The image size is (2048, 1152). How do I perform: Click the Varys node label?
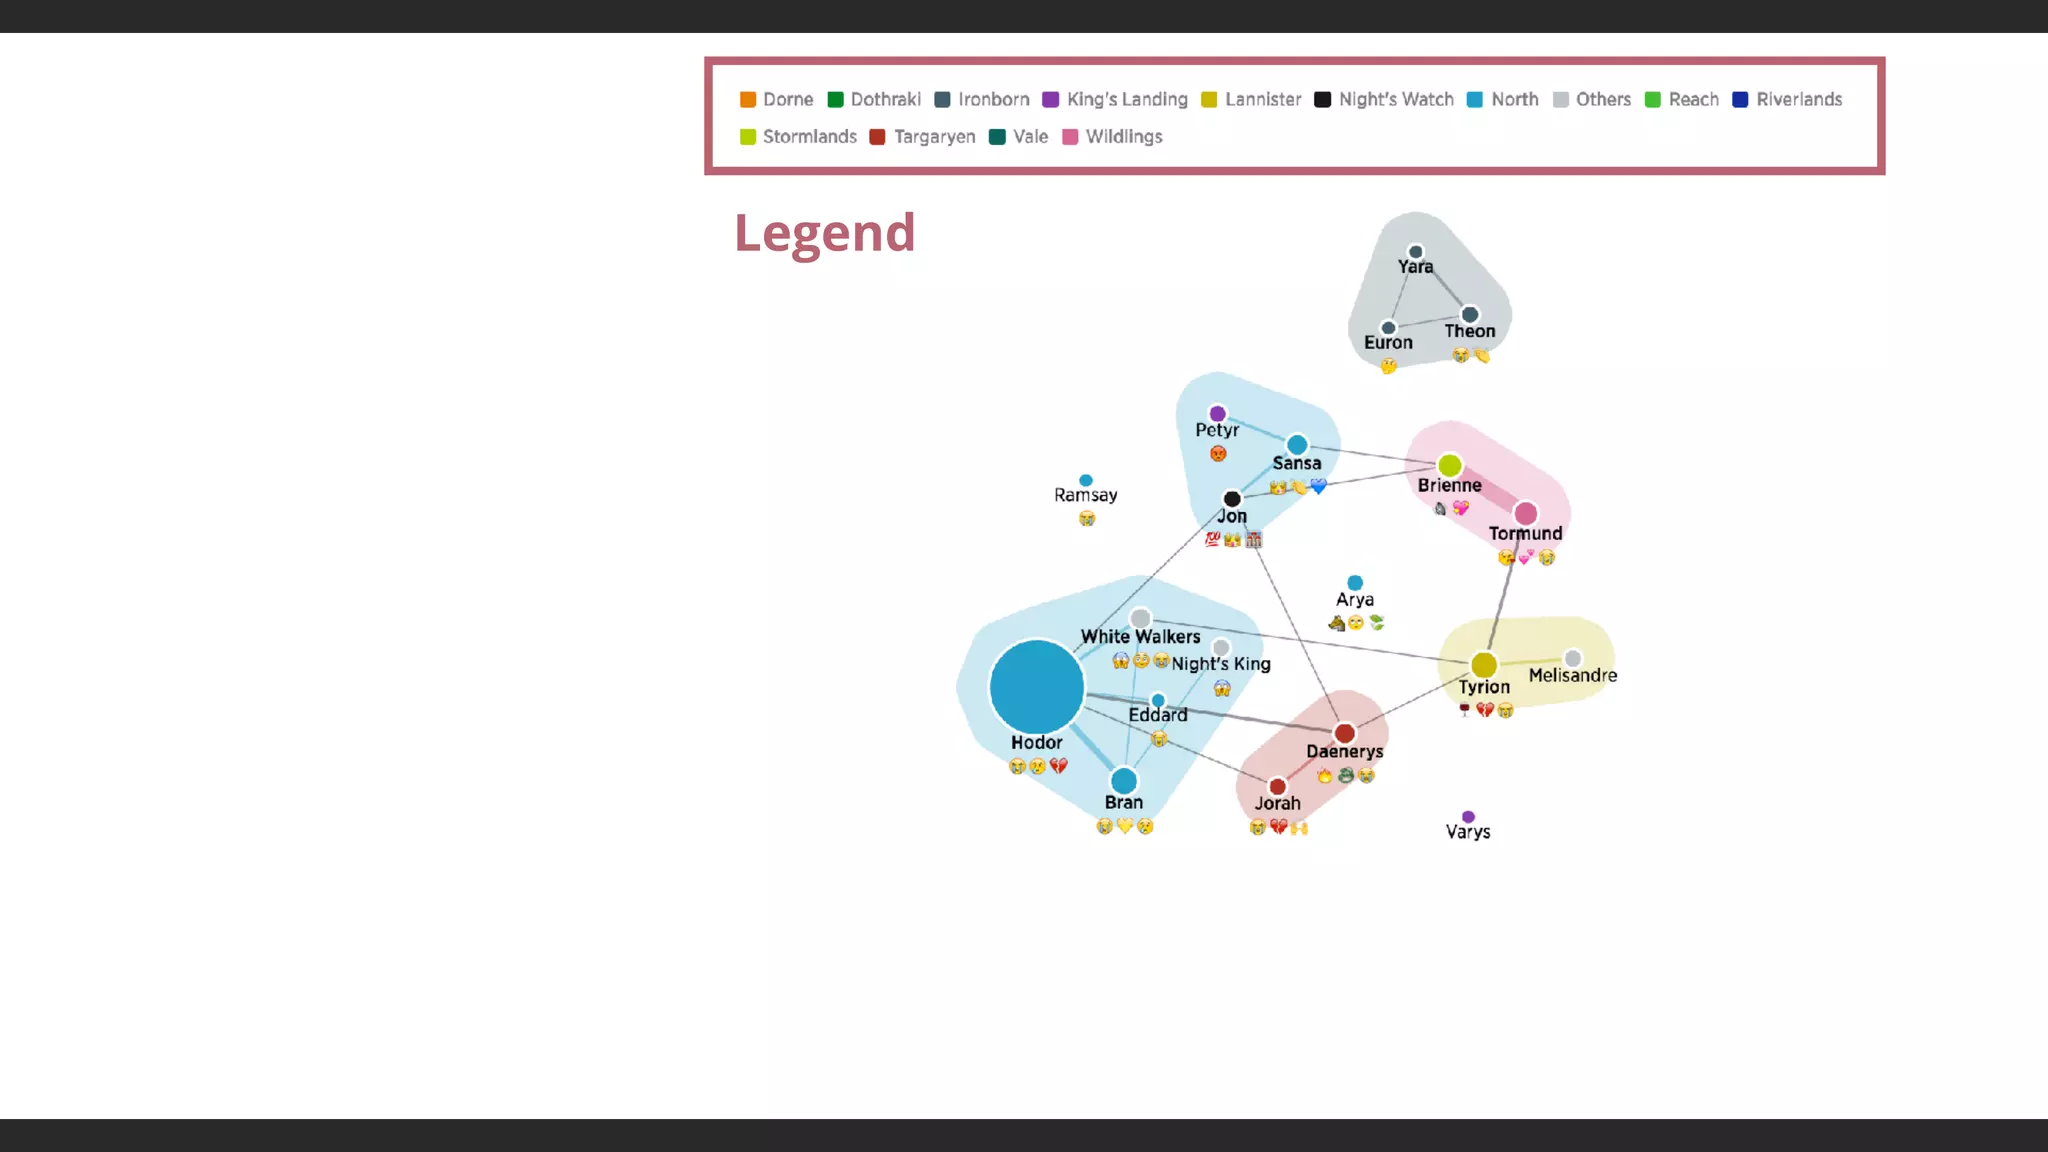click(x=1468, y=832)
